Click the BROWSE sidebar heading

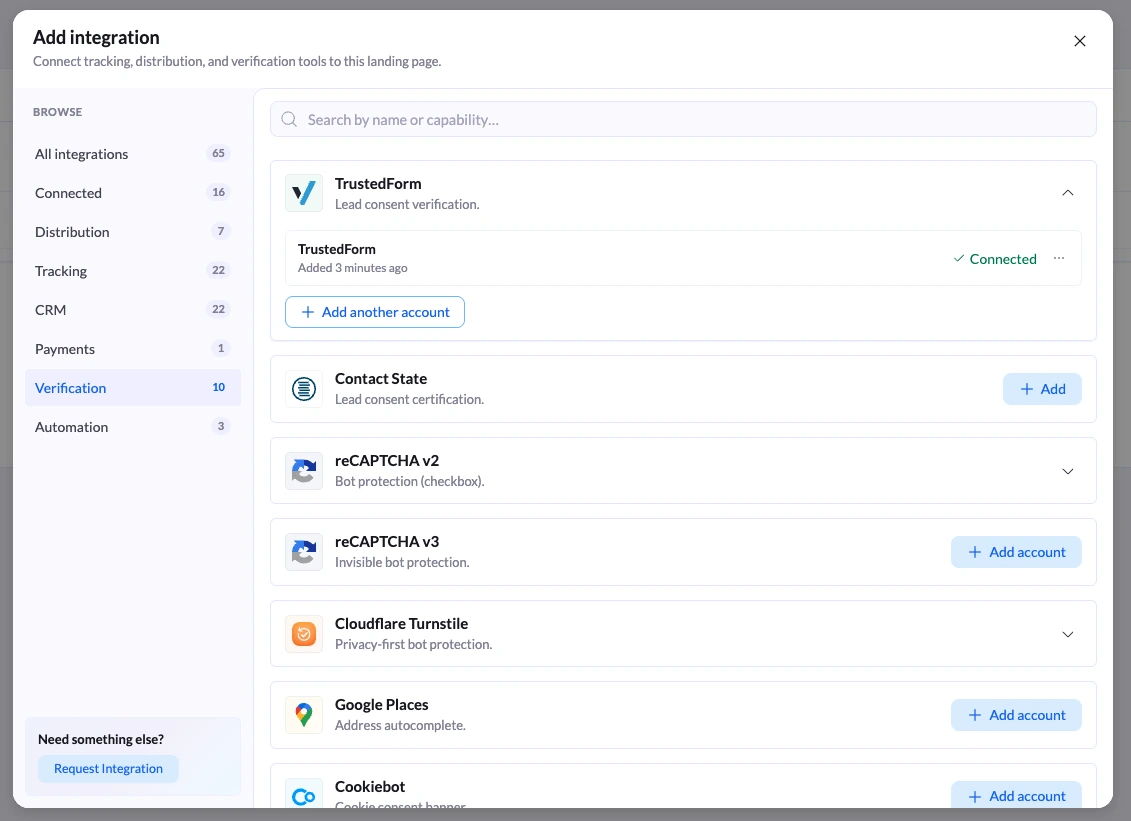pyautogui.click(x=58, y=112)
